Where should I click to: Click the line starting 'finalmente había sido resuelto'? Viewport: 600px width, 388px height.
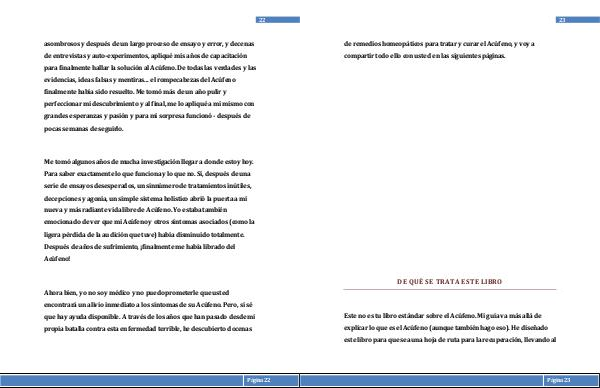135,92
